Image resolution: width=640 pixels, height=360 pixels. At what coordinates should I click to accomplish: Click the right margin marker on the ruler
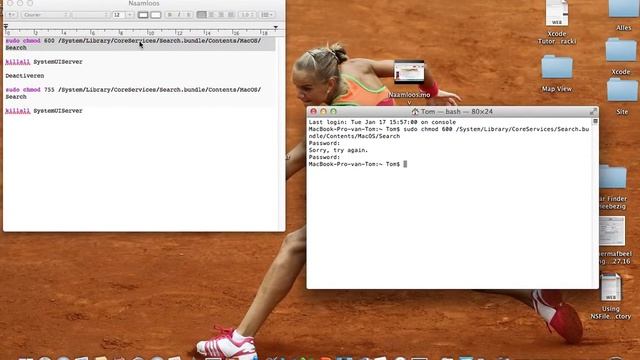pyautogui.click(x=276, y=28)
